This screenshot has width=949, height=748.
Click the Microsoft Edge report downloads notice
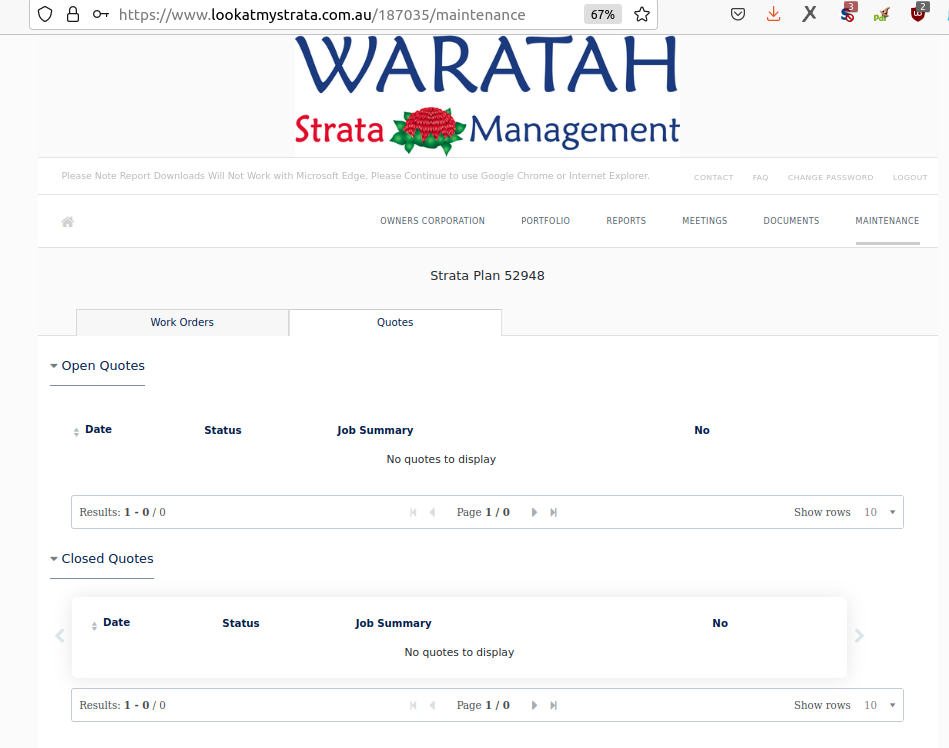[355, 176]
